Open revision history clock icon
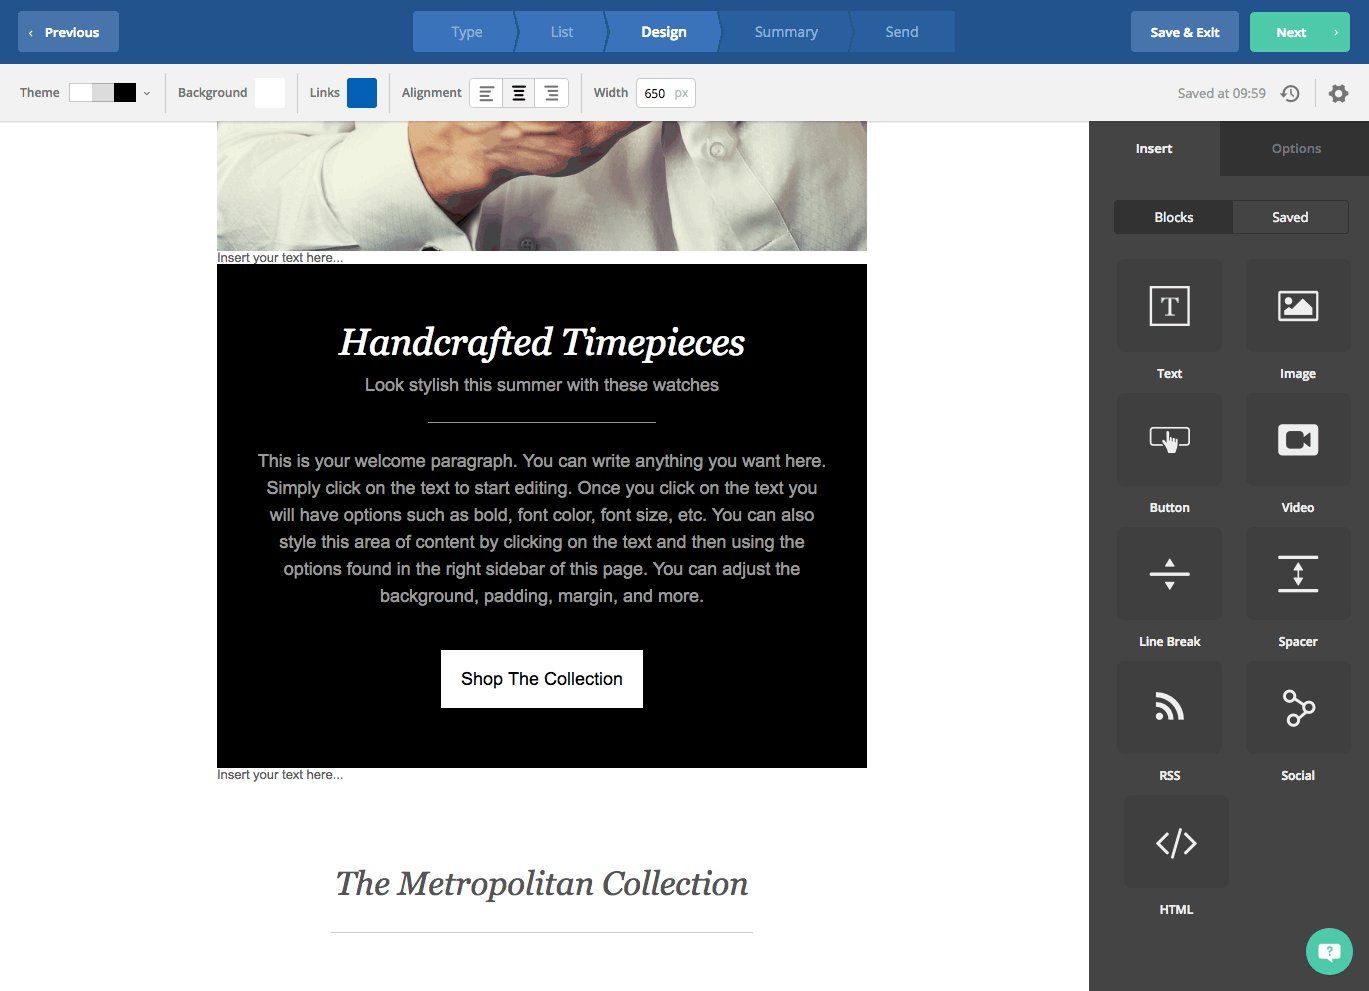The image size is (1369, 991). click(1290, 93)
